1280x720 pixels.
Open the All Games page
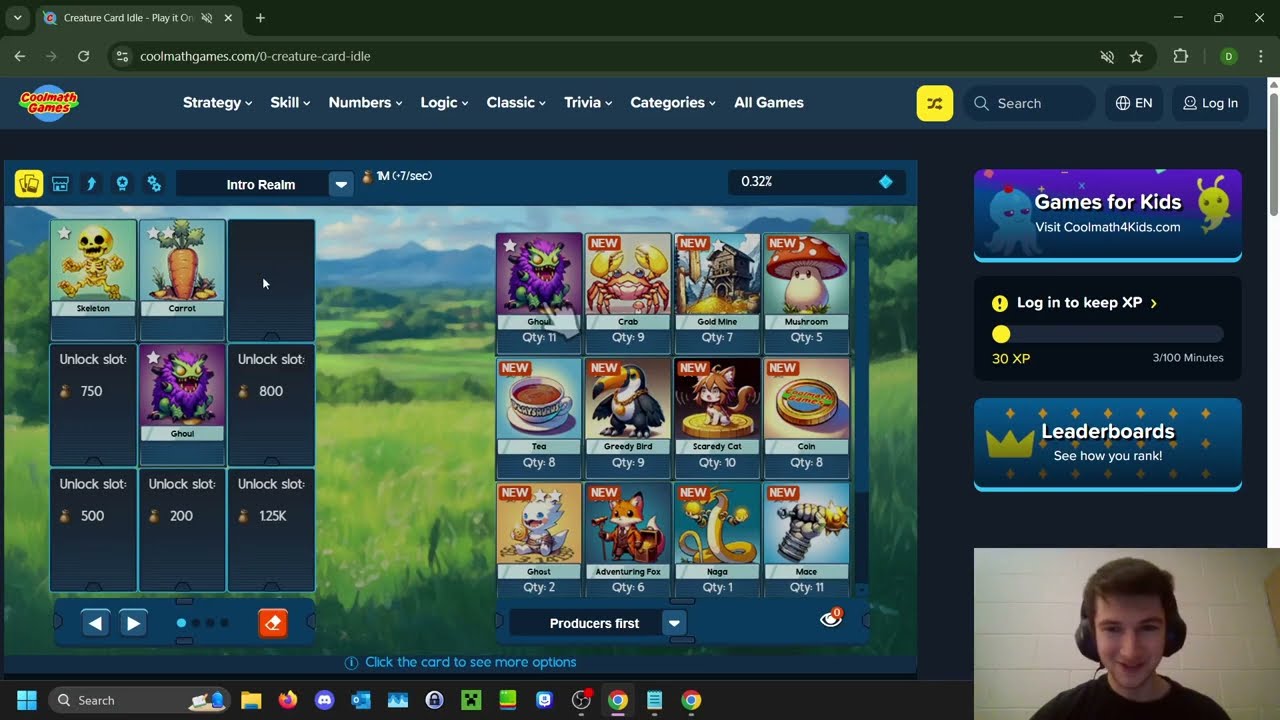(x=769, y=103)
